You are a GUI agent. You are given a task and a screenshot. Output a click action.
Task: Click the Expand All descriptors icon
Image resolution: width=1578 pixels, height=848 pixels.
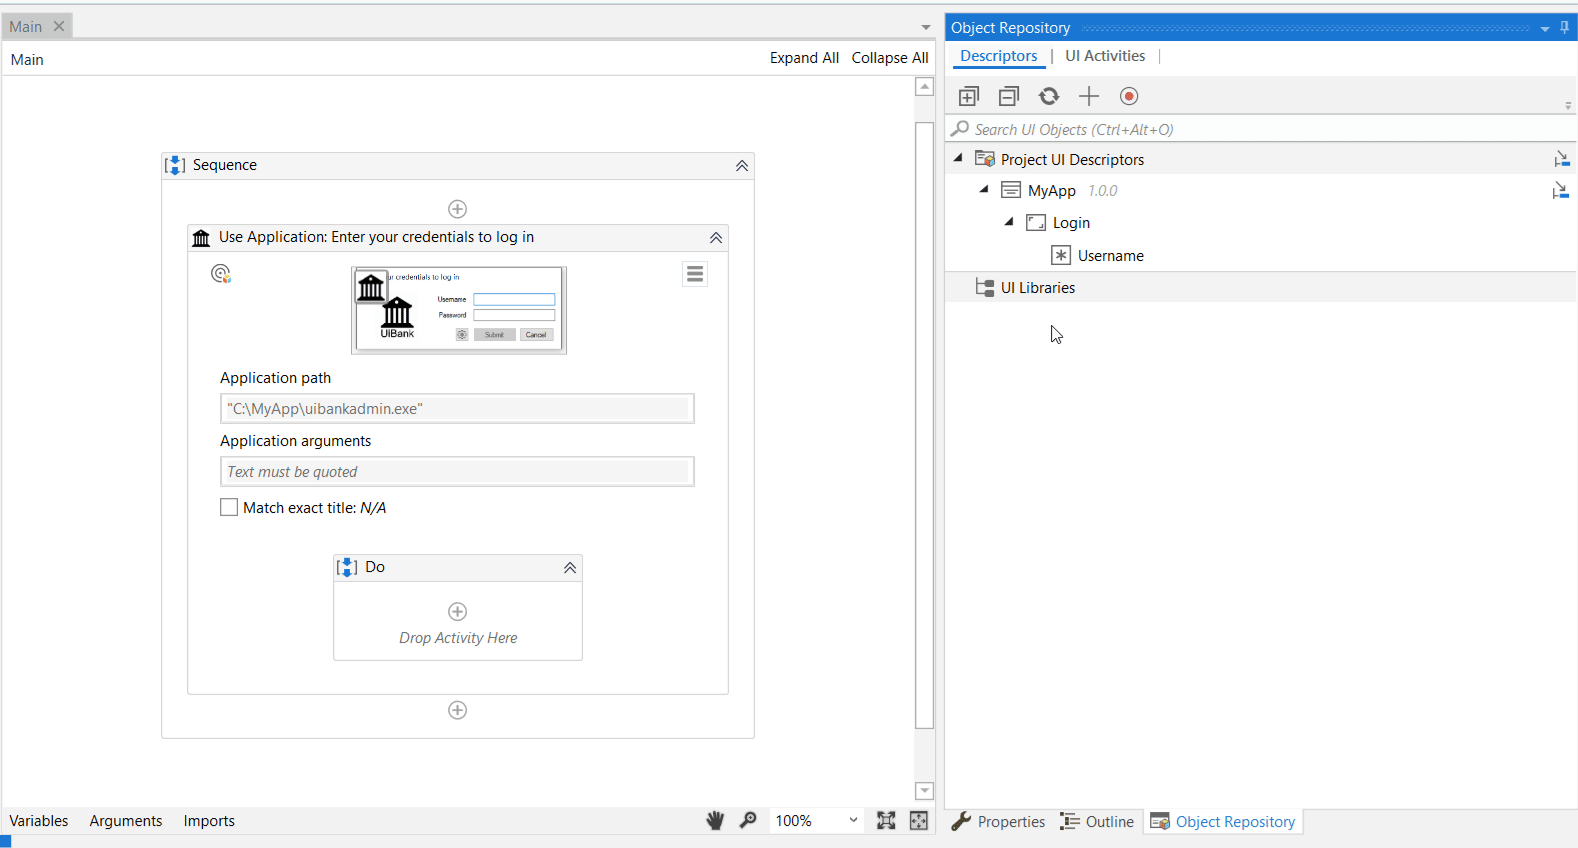[x=968, y=96]
